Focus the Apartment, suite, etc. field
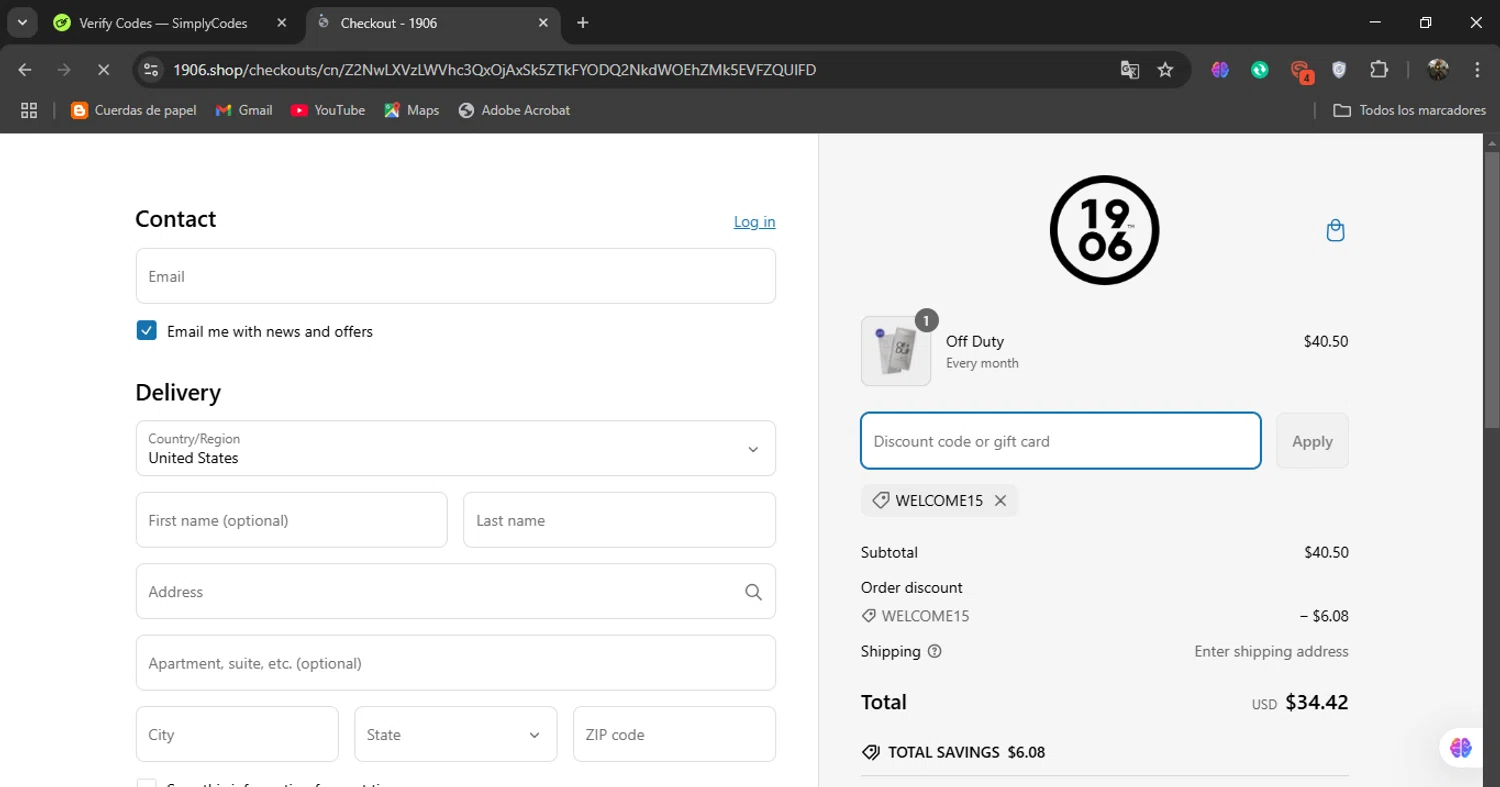This screenshot has height=787, width=1500. pyautogui.click(x=455, y=663)
